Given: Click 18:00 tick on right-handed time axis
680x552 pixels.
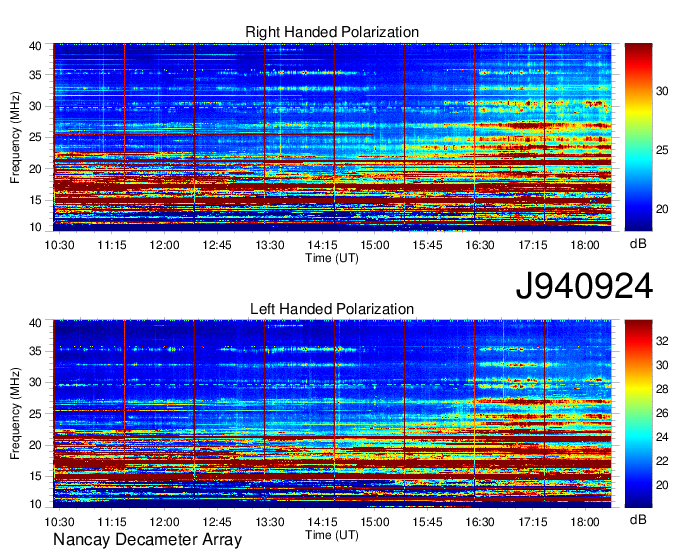Looking at the screenshot, I should tap(585, 245).
